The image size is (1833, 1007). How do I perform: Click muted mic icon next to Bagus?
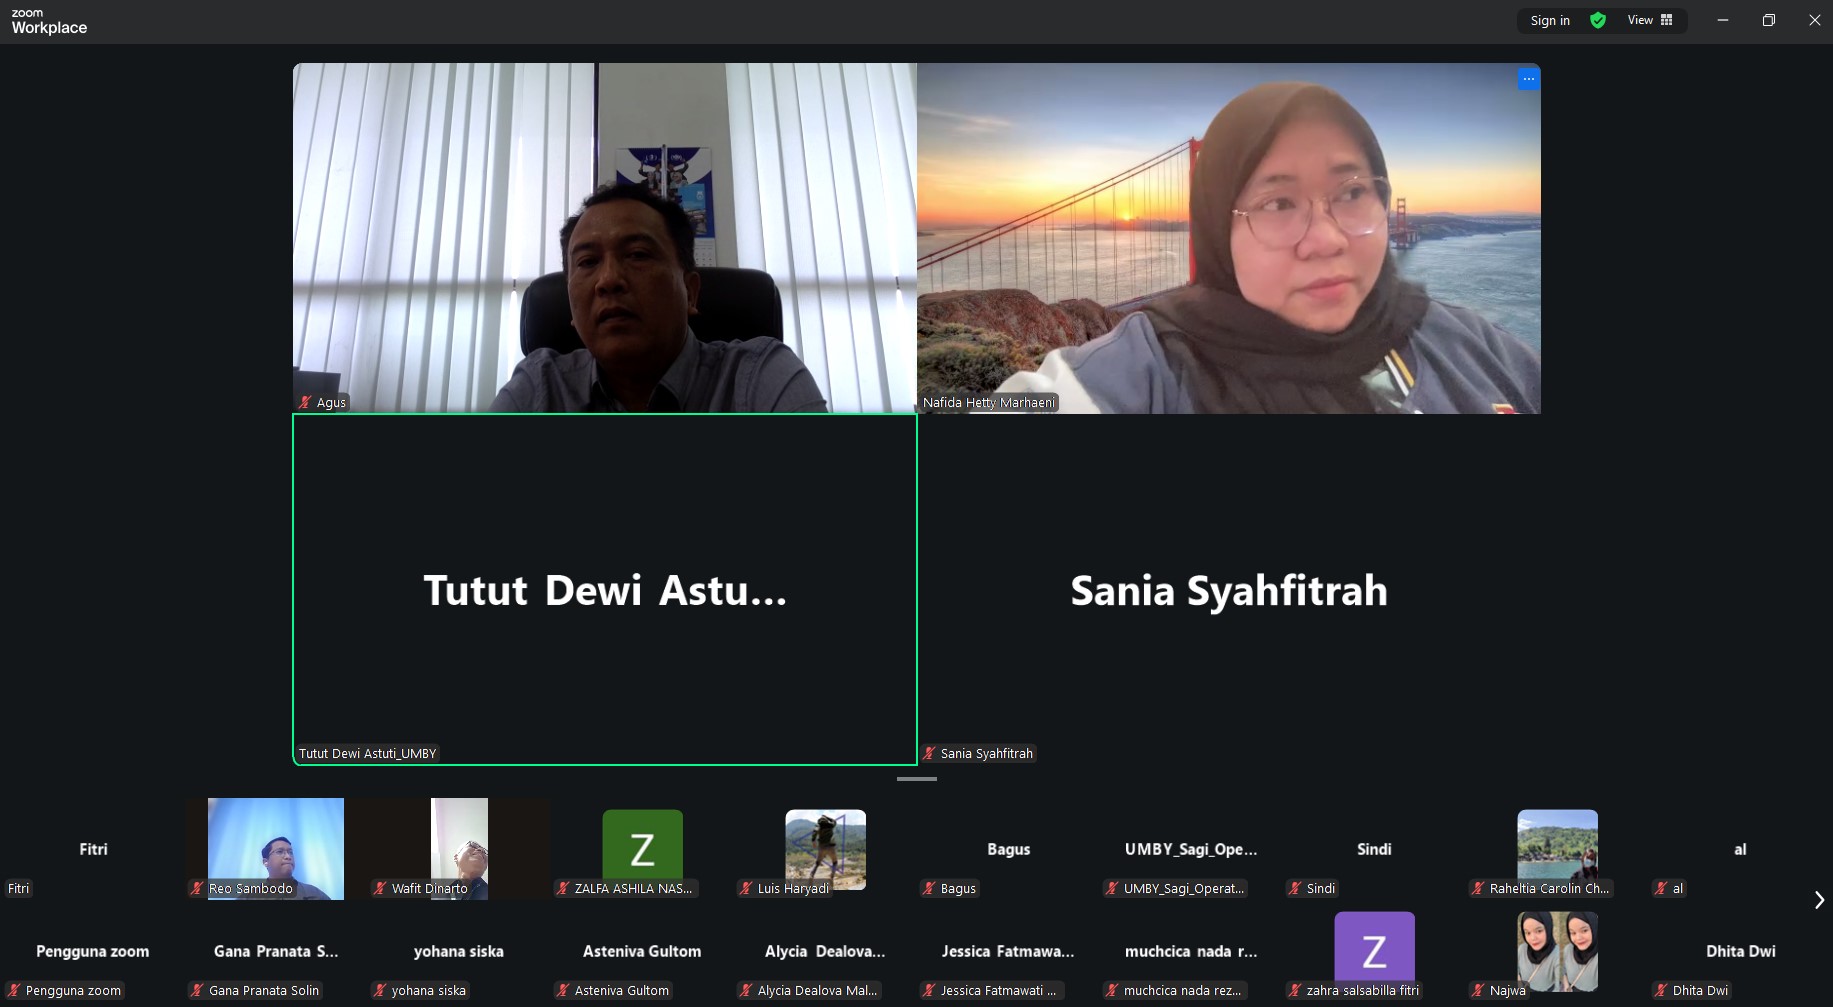pos(929,889)
